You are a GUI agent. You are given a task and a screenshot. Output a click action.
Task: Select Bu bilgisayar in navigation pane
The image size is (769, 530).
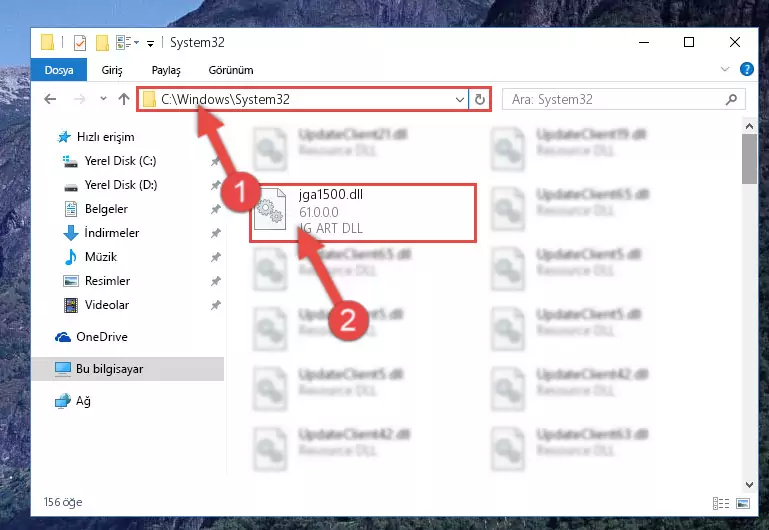pos(128,369)
